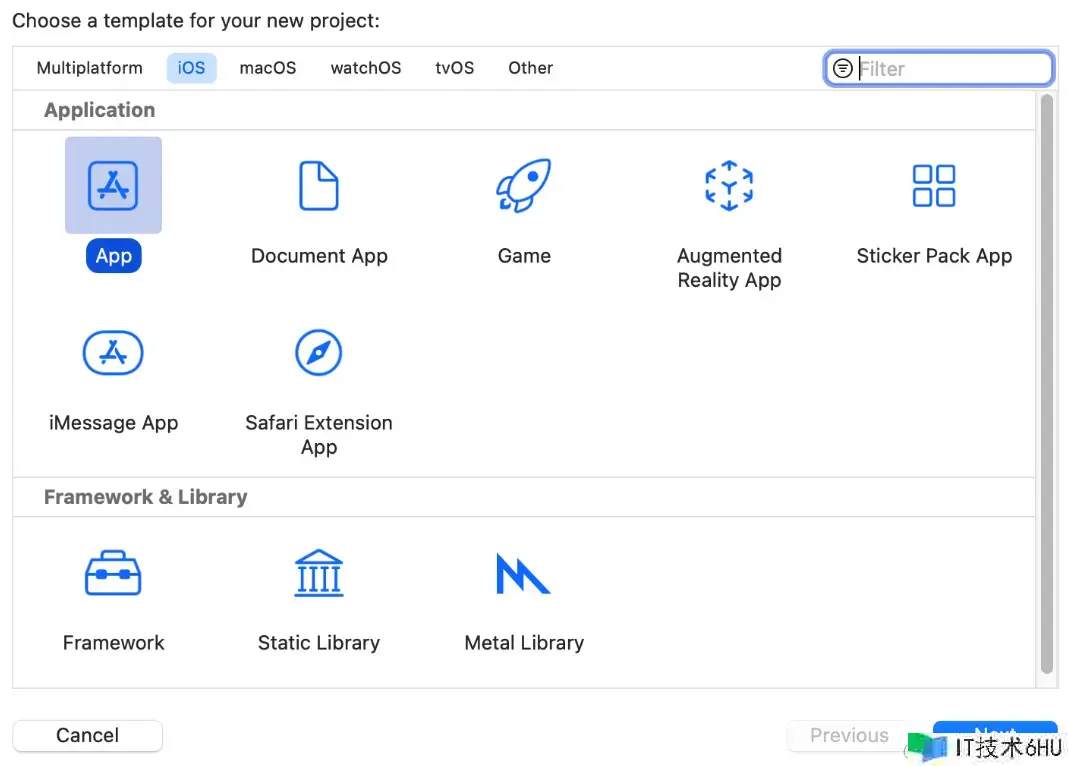
Task: Click the 'Metal Library' label
Action: 524,643
